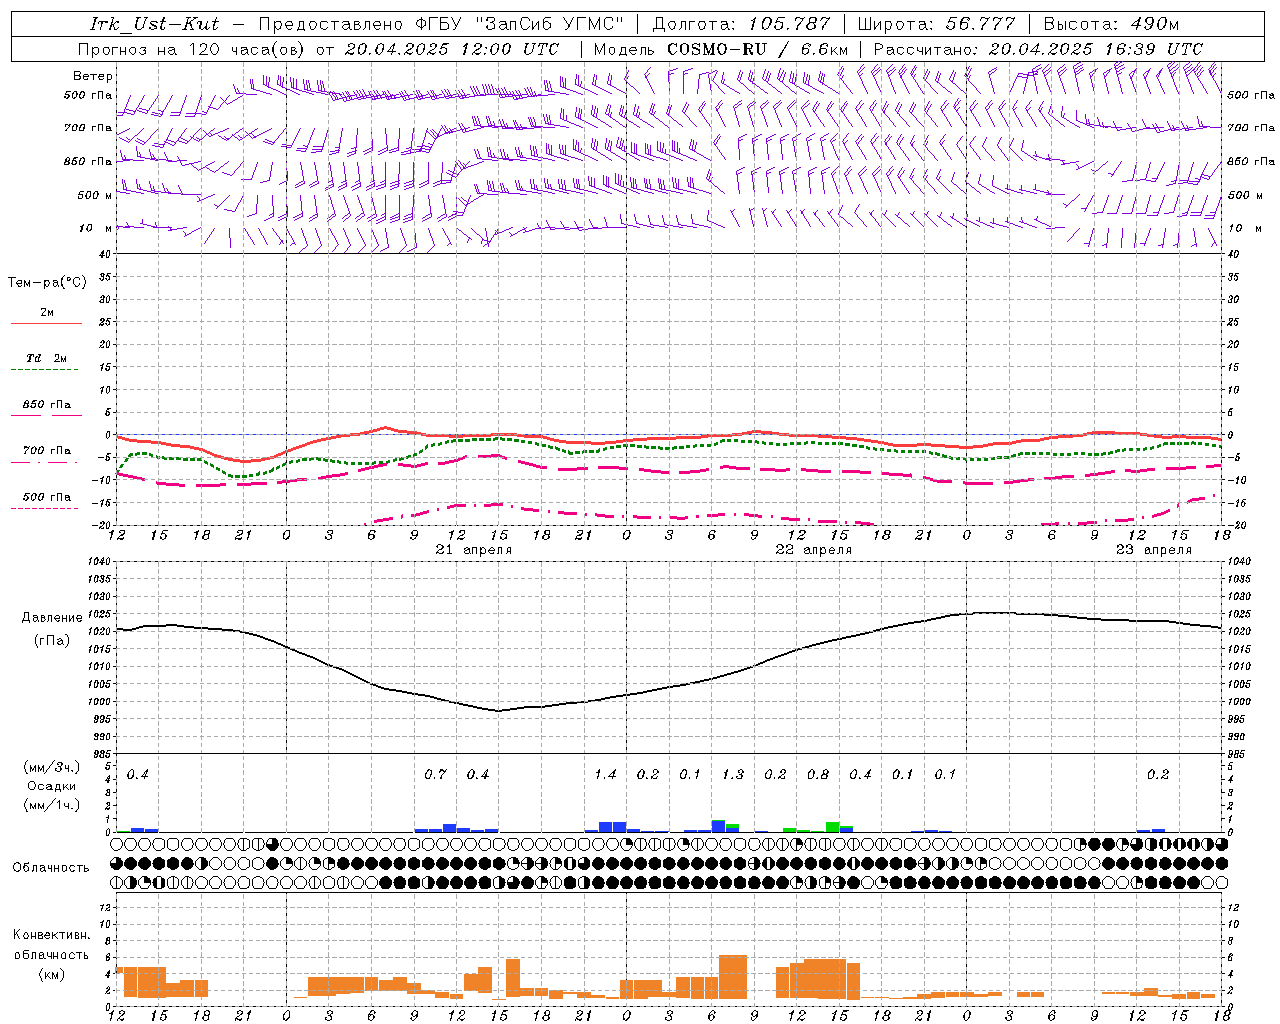The image size is (1280, 1024).
Task: Click the 0.8 precipitation amount value
Action: point(818,775)
